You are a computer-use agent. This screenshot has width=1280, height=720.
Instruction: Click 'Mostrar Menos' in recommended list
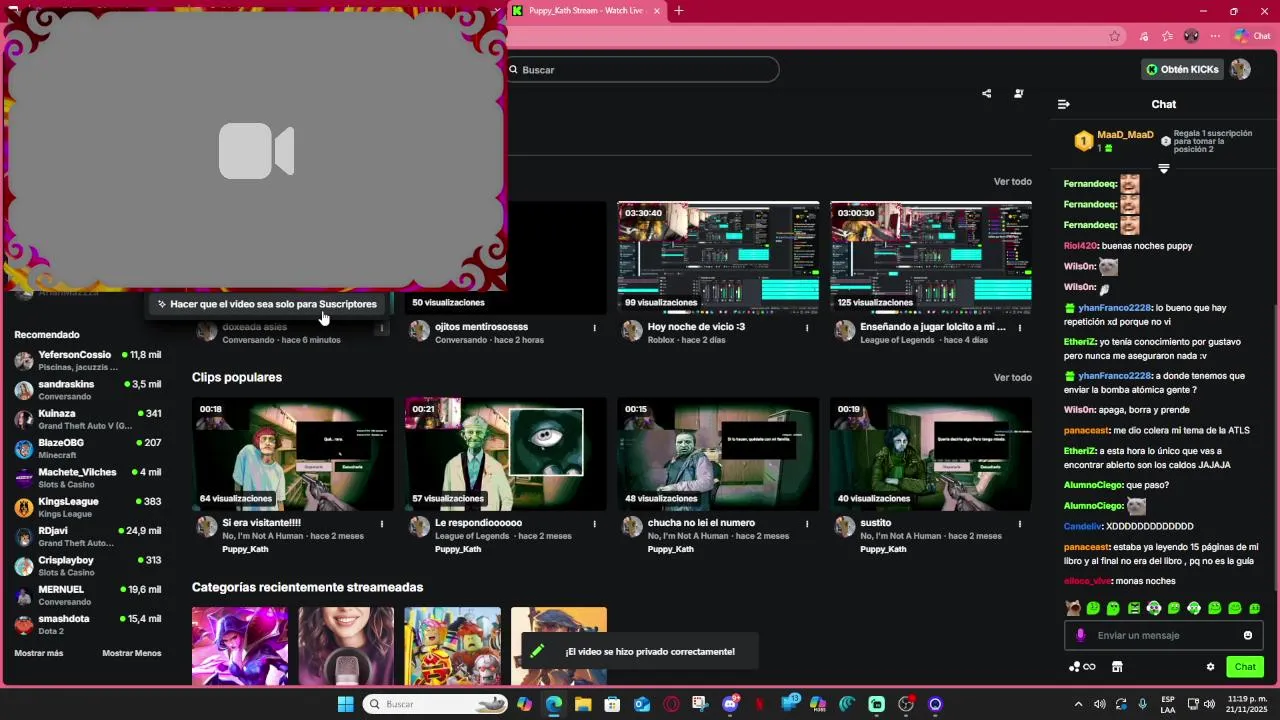[x=131, y=653]
